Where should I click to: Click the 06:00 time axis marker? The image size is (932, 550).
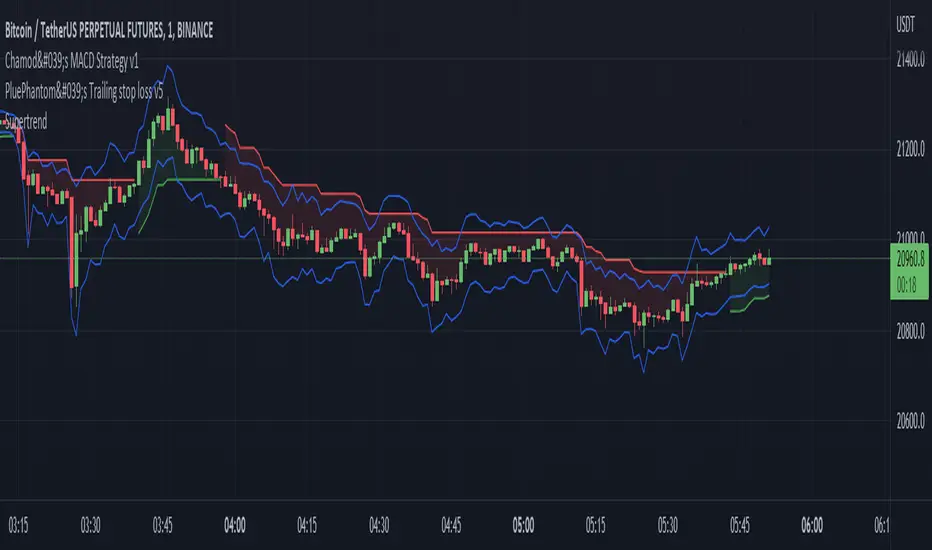[x=812, y=525]
